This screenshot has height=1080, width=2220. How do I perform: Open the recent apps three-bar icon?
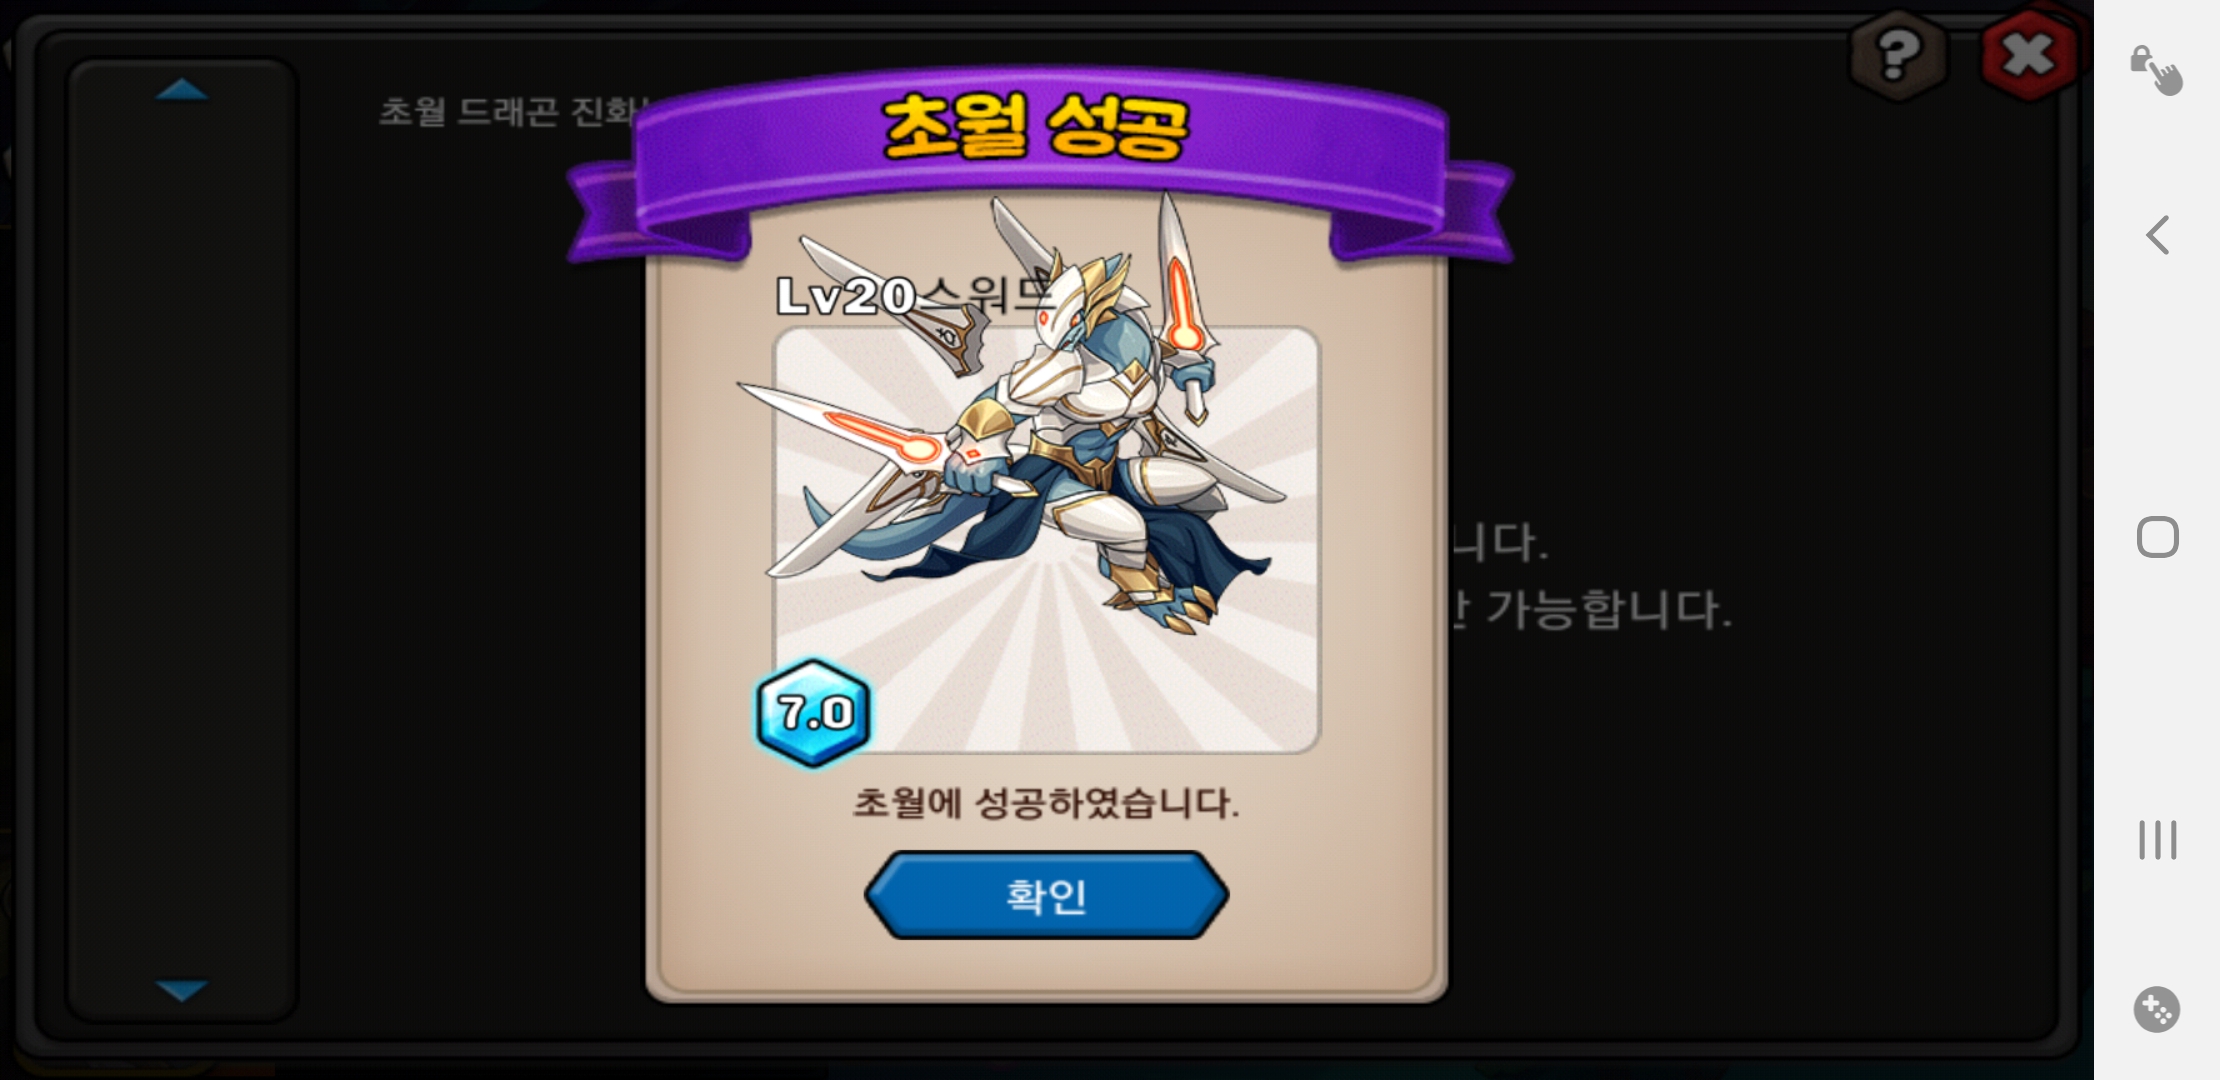(x=2158, y=840)
